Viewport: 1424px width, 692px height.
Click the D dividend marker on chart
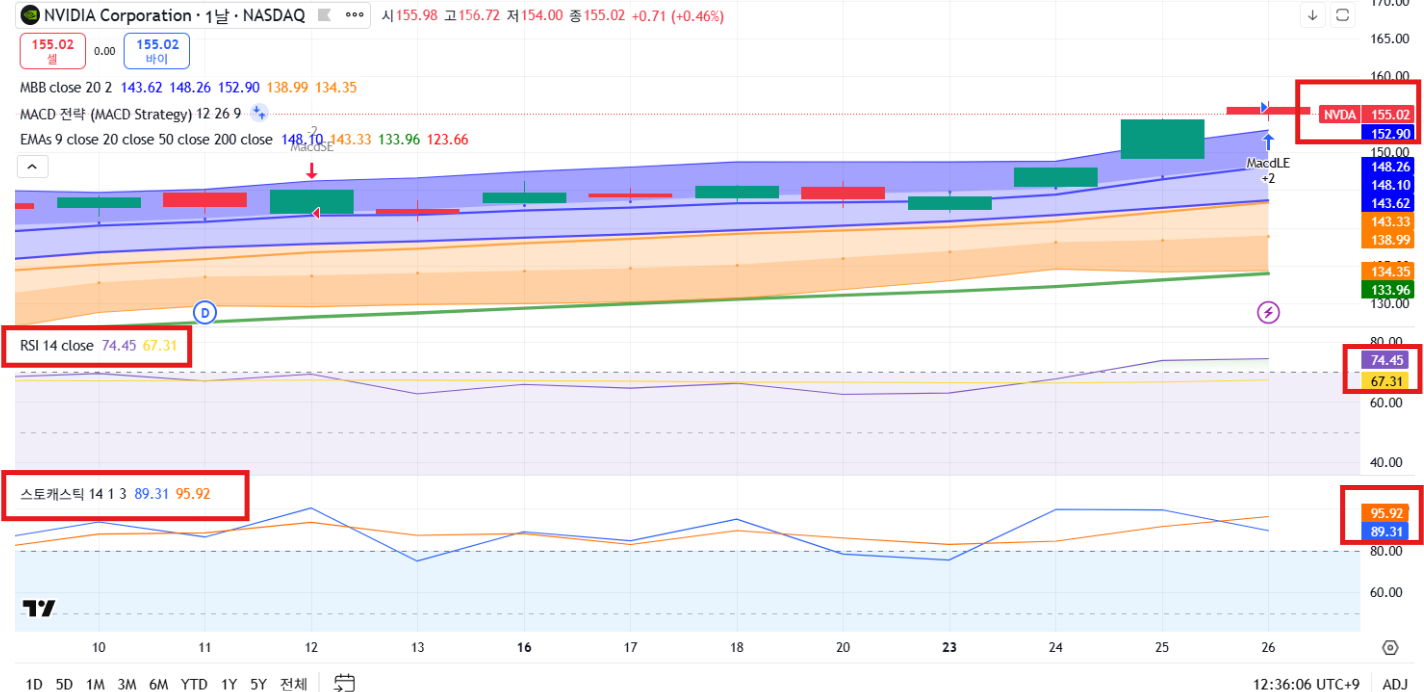pos(205,311)
